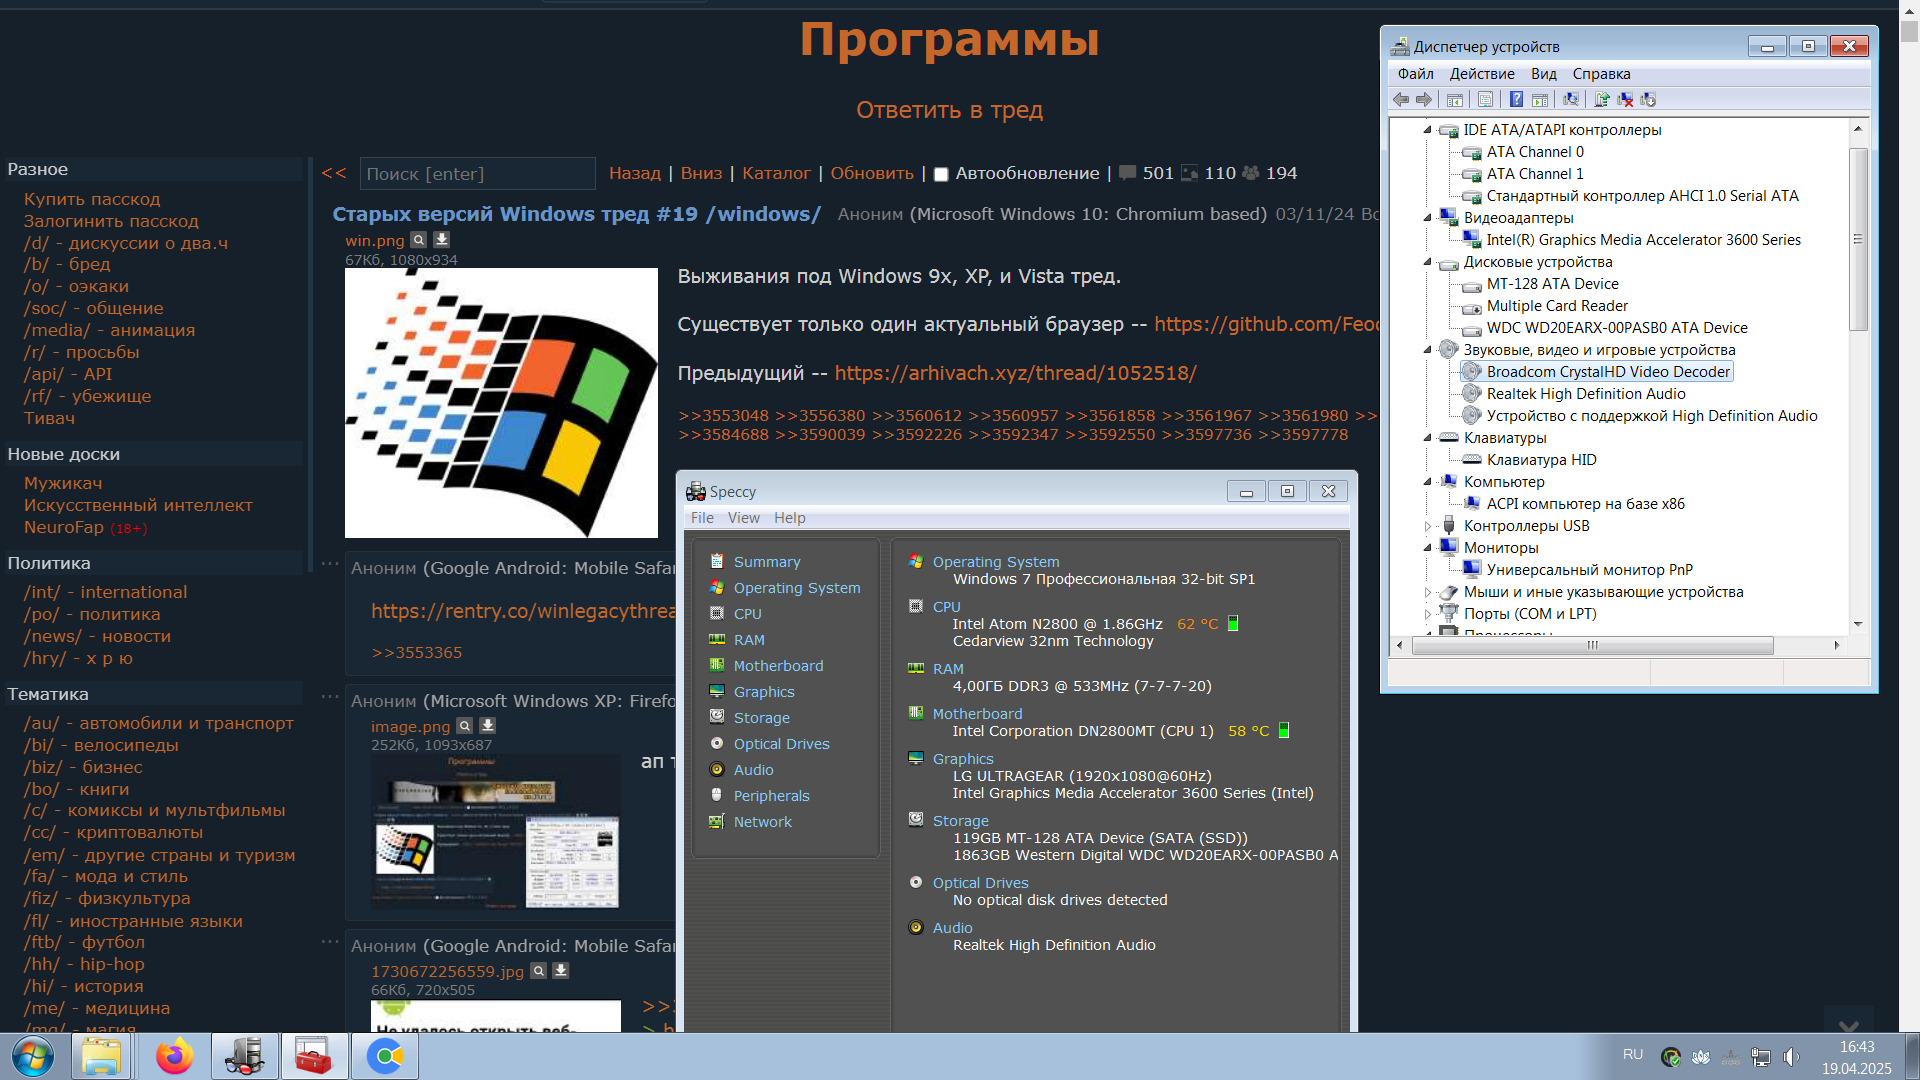The image size is (1920, 1080).
Task: Expand Порты (COM и LPT) node
Action: (1428, 614)
